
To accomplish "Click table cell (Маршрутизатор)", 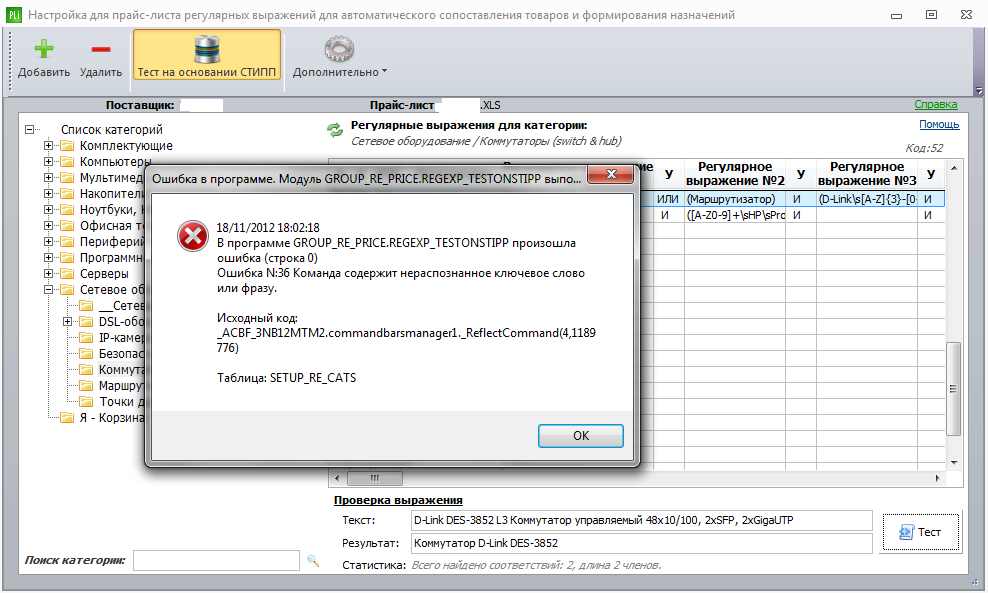I will coord(735,199).
